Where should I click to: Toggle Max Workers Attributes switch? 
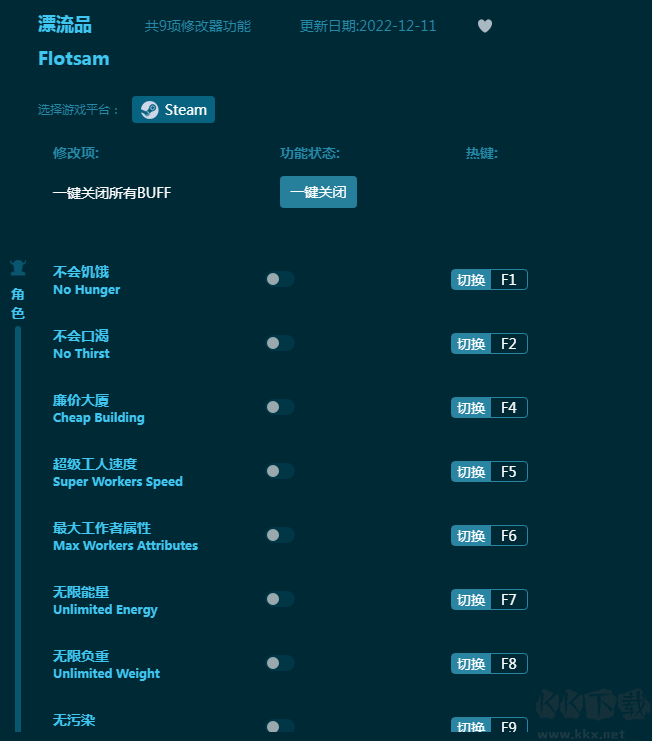280,535
